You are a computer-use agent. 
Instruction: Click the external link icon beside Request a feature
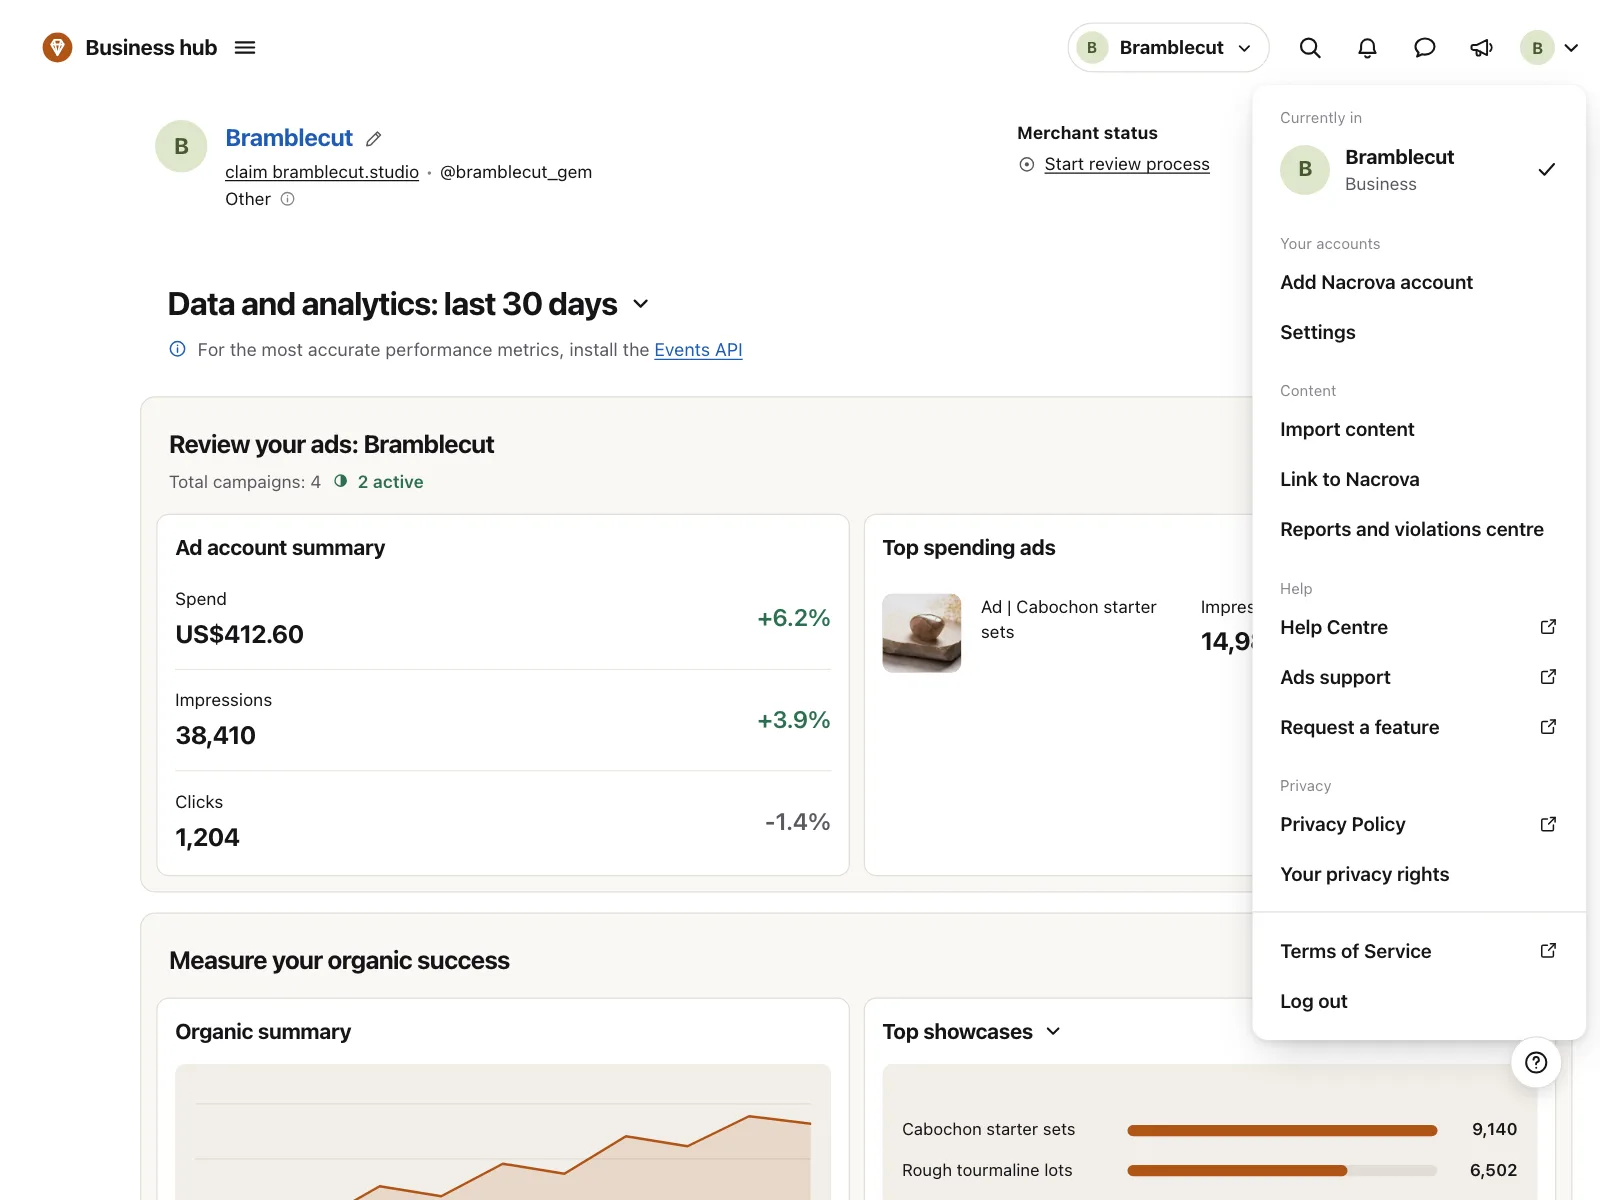pyautogui.click(x=1548, y=727)
